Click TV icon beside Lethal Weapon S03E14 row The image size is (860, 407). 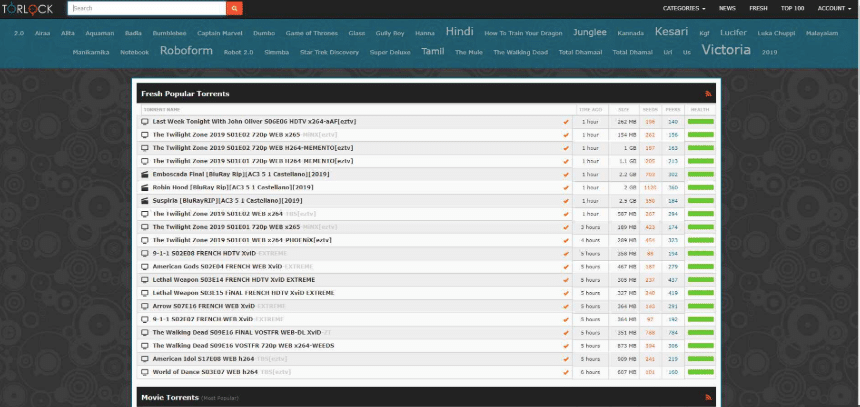click(x=145, y=280)
